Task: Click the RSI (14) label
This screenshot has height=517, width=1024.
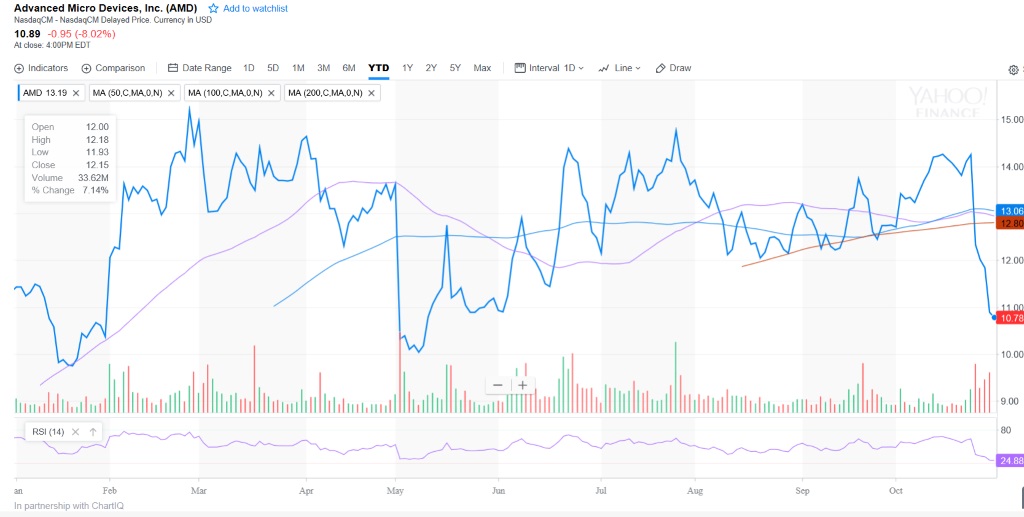Action: tap(47, 431)
